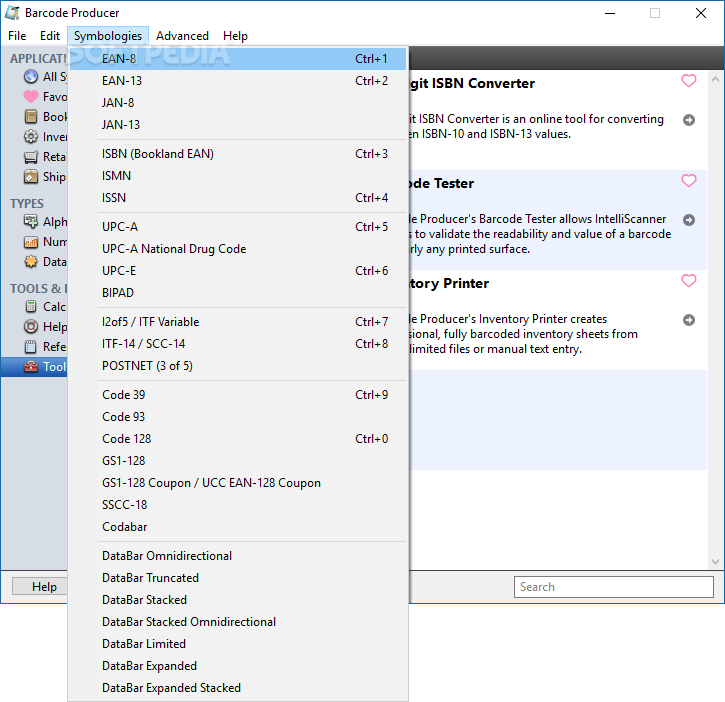Favorite the Inventory Printer with its heart

coord(688,280)
